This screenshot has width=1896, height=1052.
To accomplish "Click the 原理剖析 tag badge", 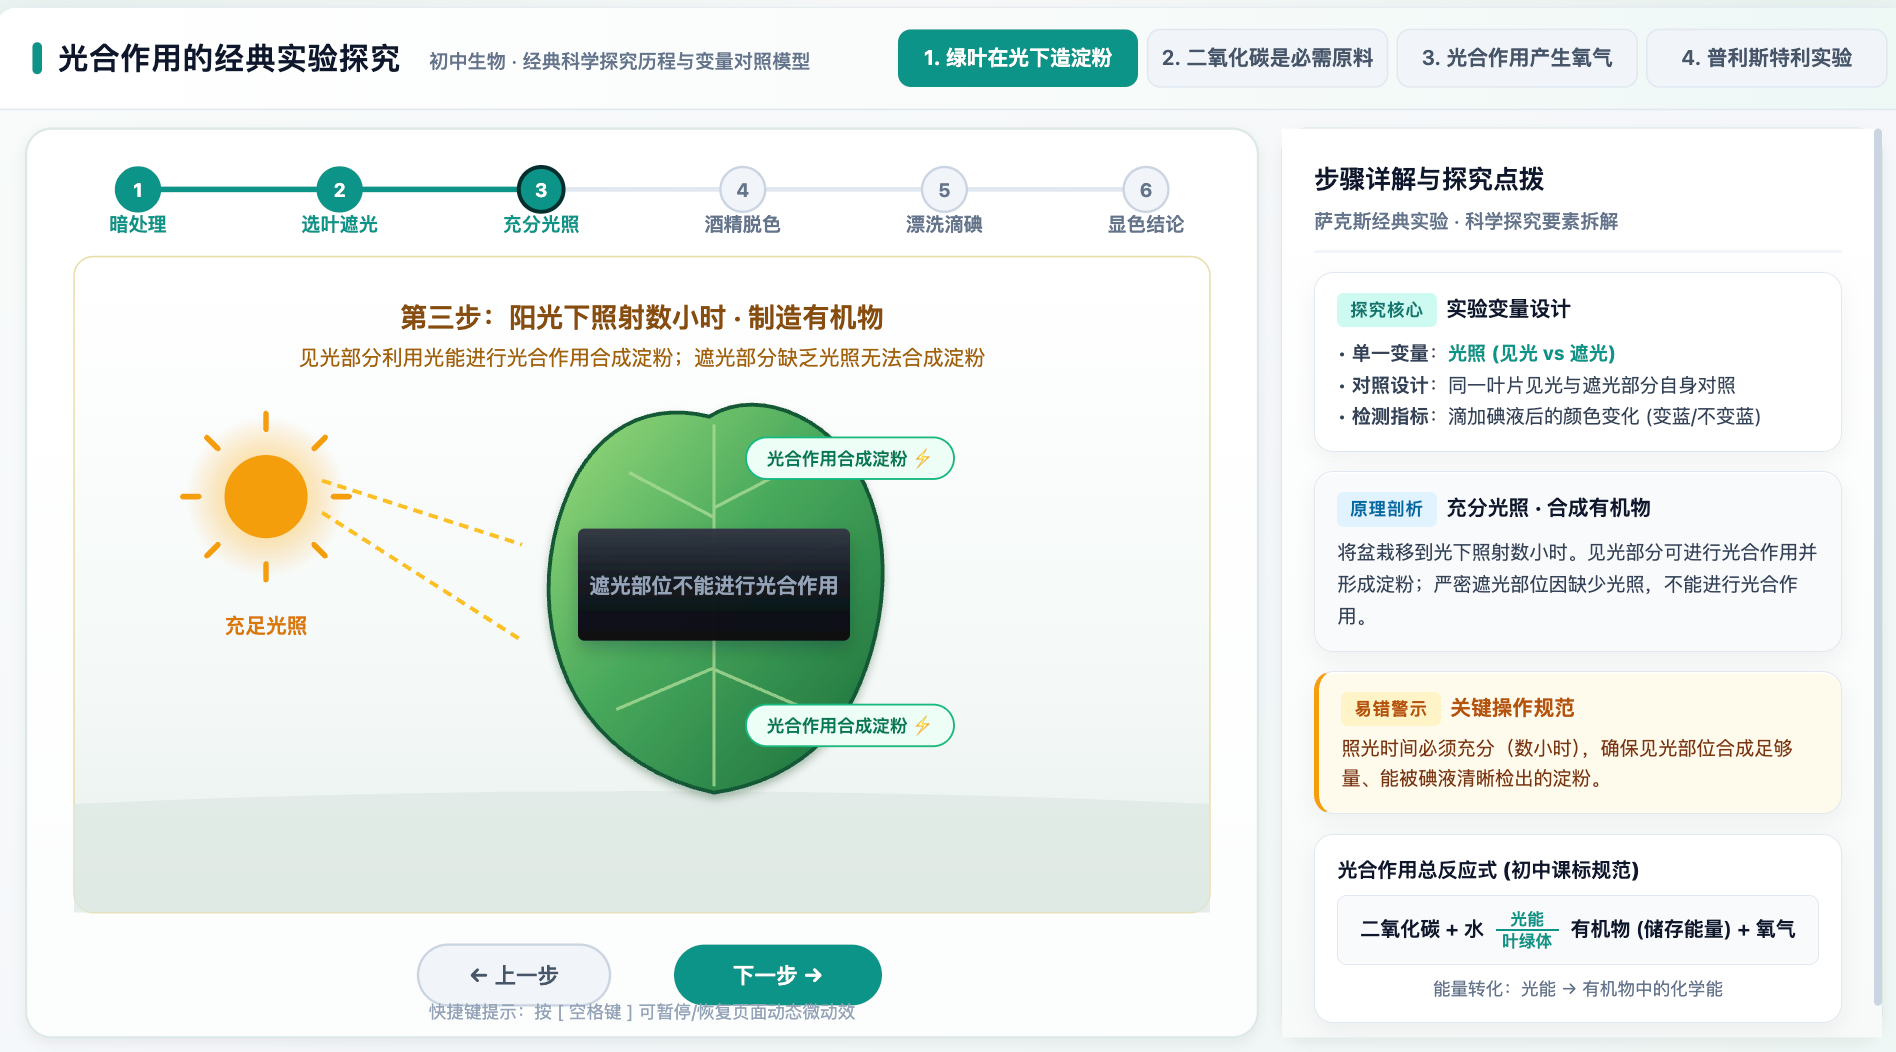I will (1386, 509).
